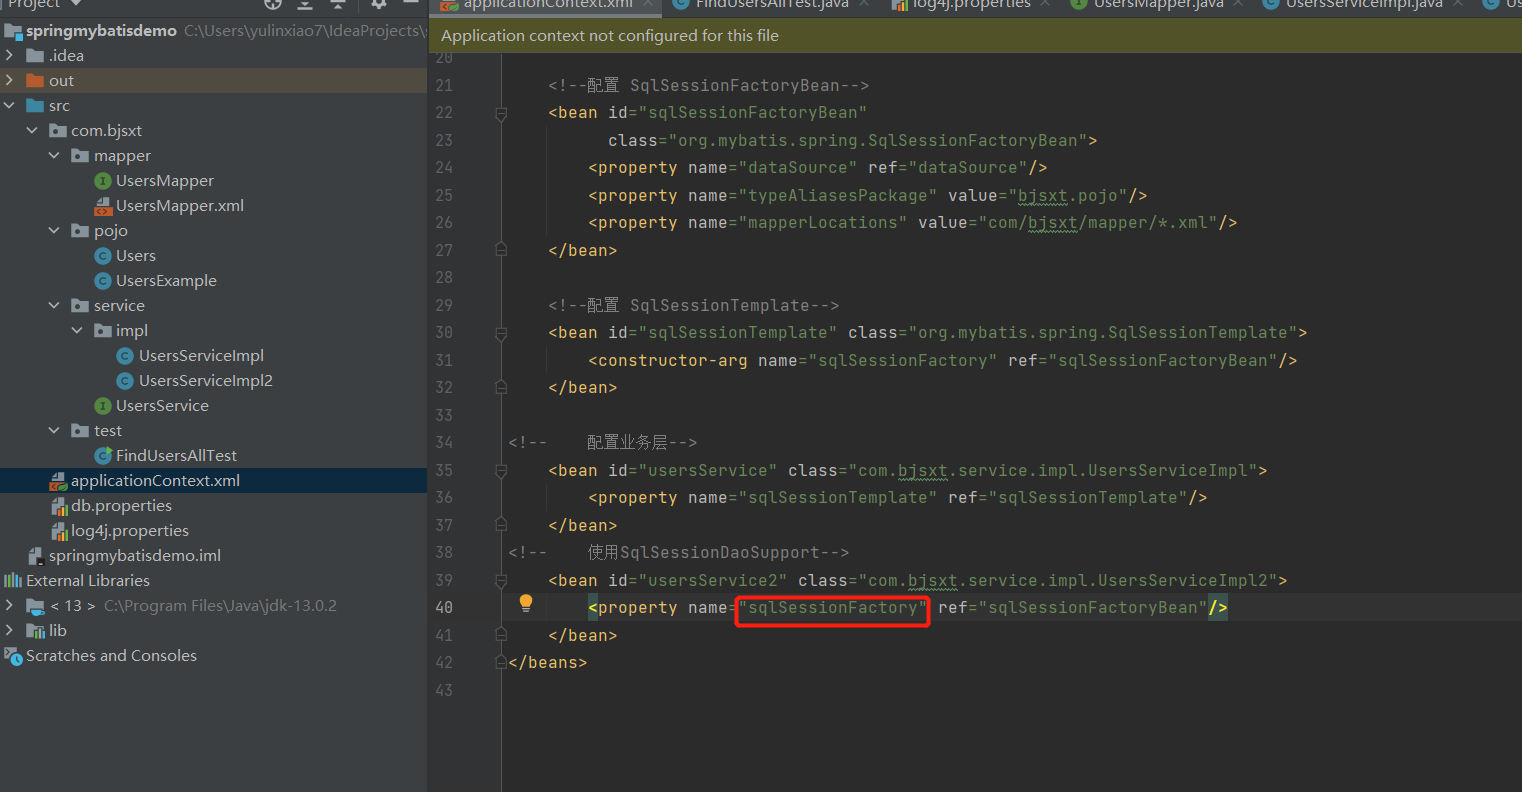Click the constructor-arg tag on line 31
This screenshot has height=792, width=1522.
tap(668, 360)
